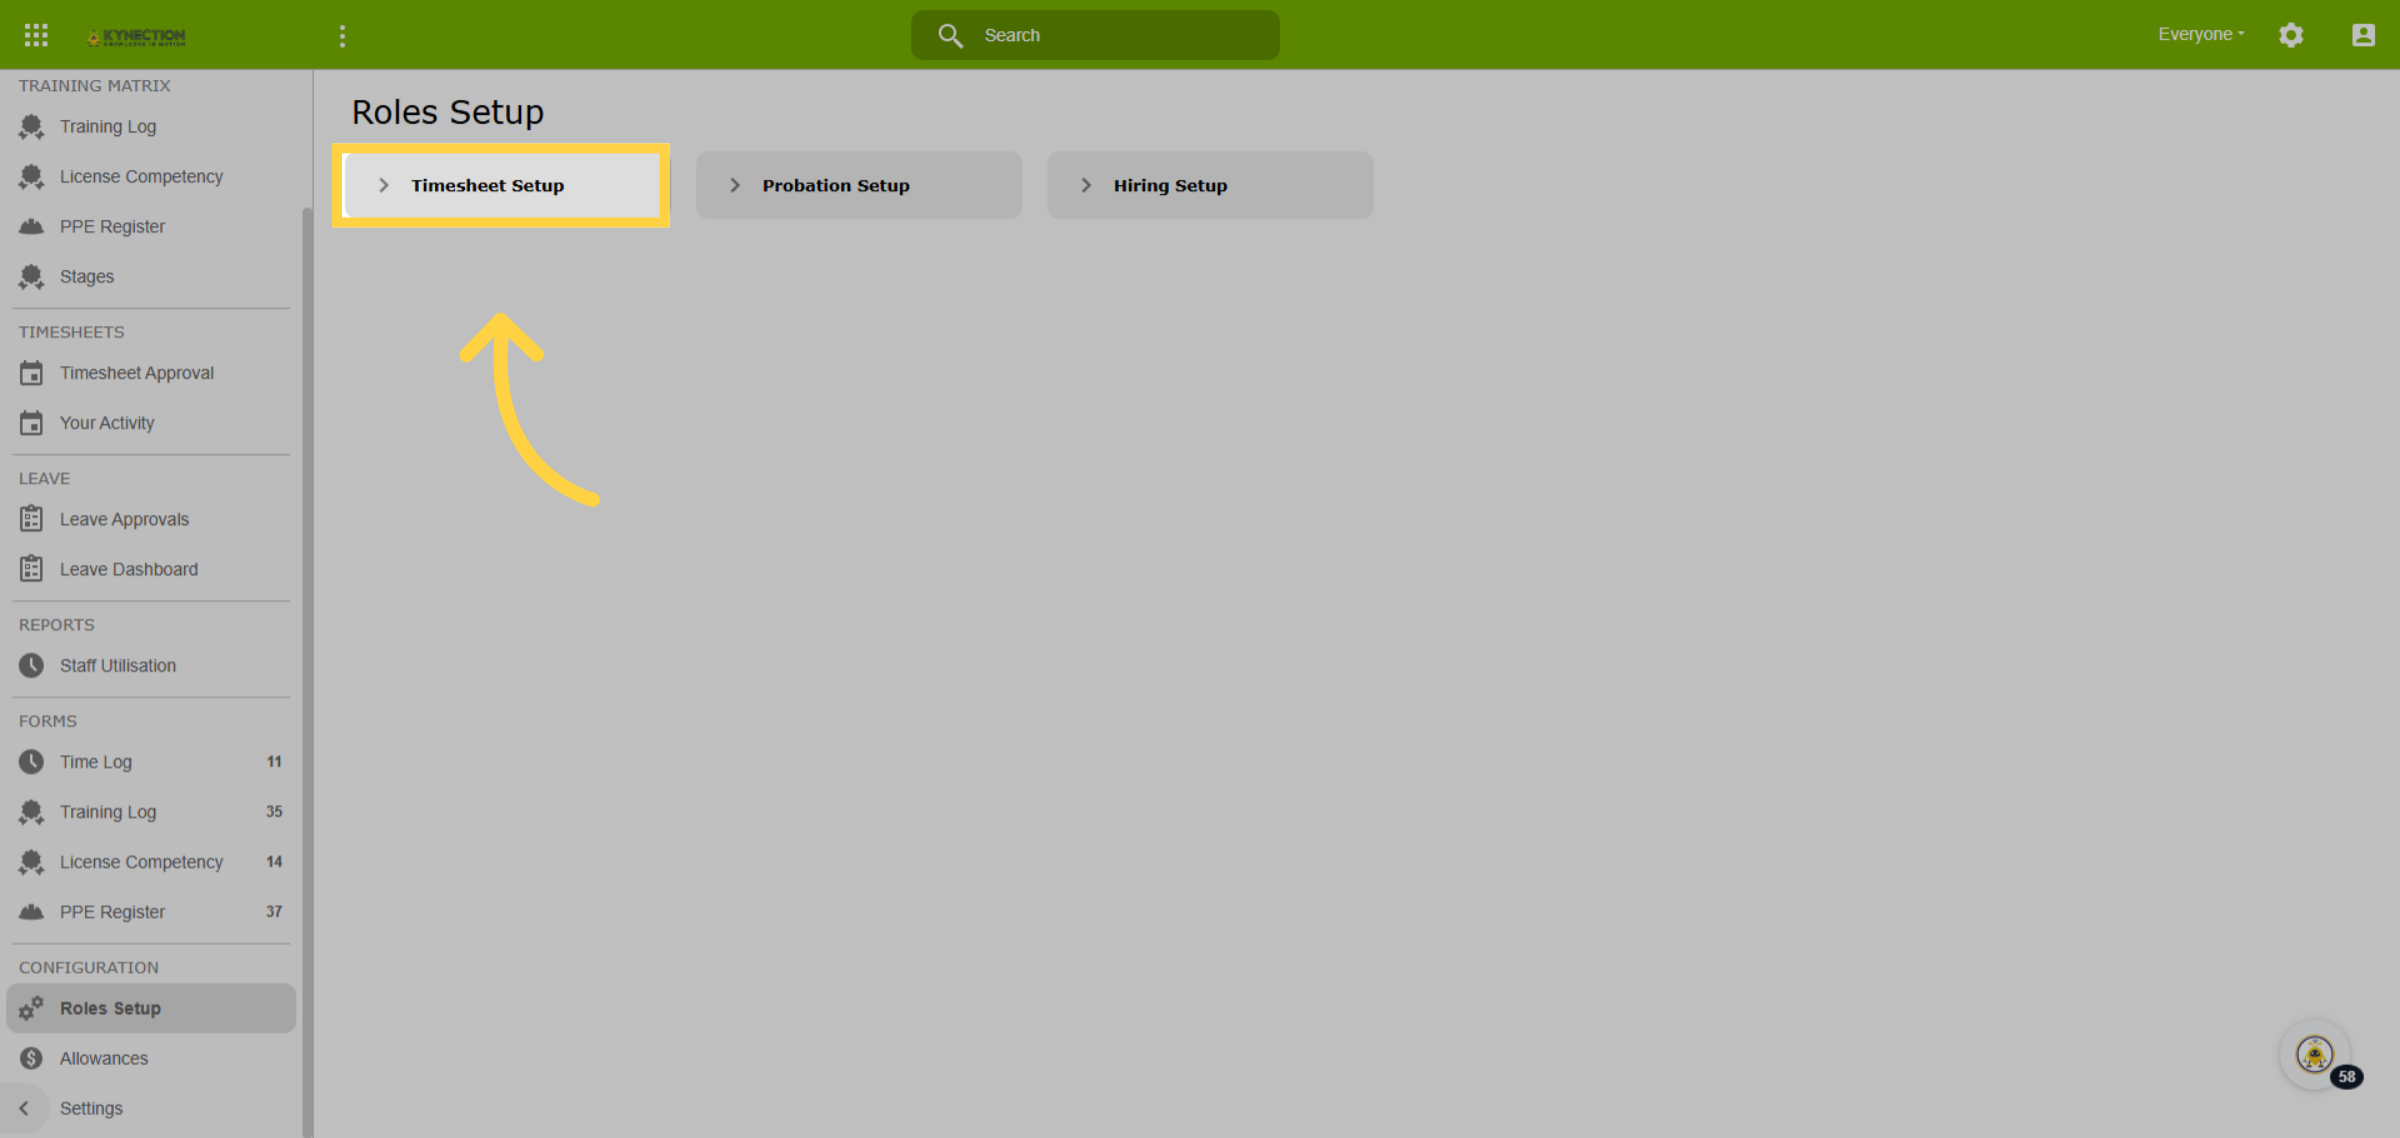Open the apps grid launcher icon
The width and height of the screenshot is (2400, 1138).
[36, 35]
